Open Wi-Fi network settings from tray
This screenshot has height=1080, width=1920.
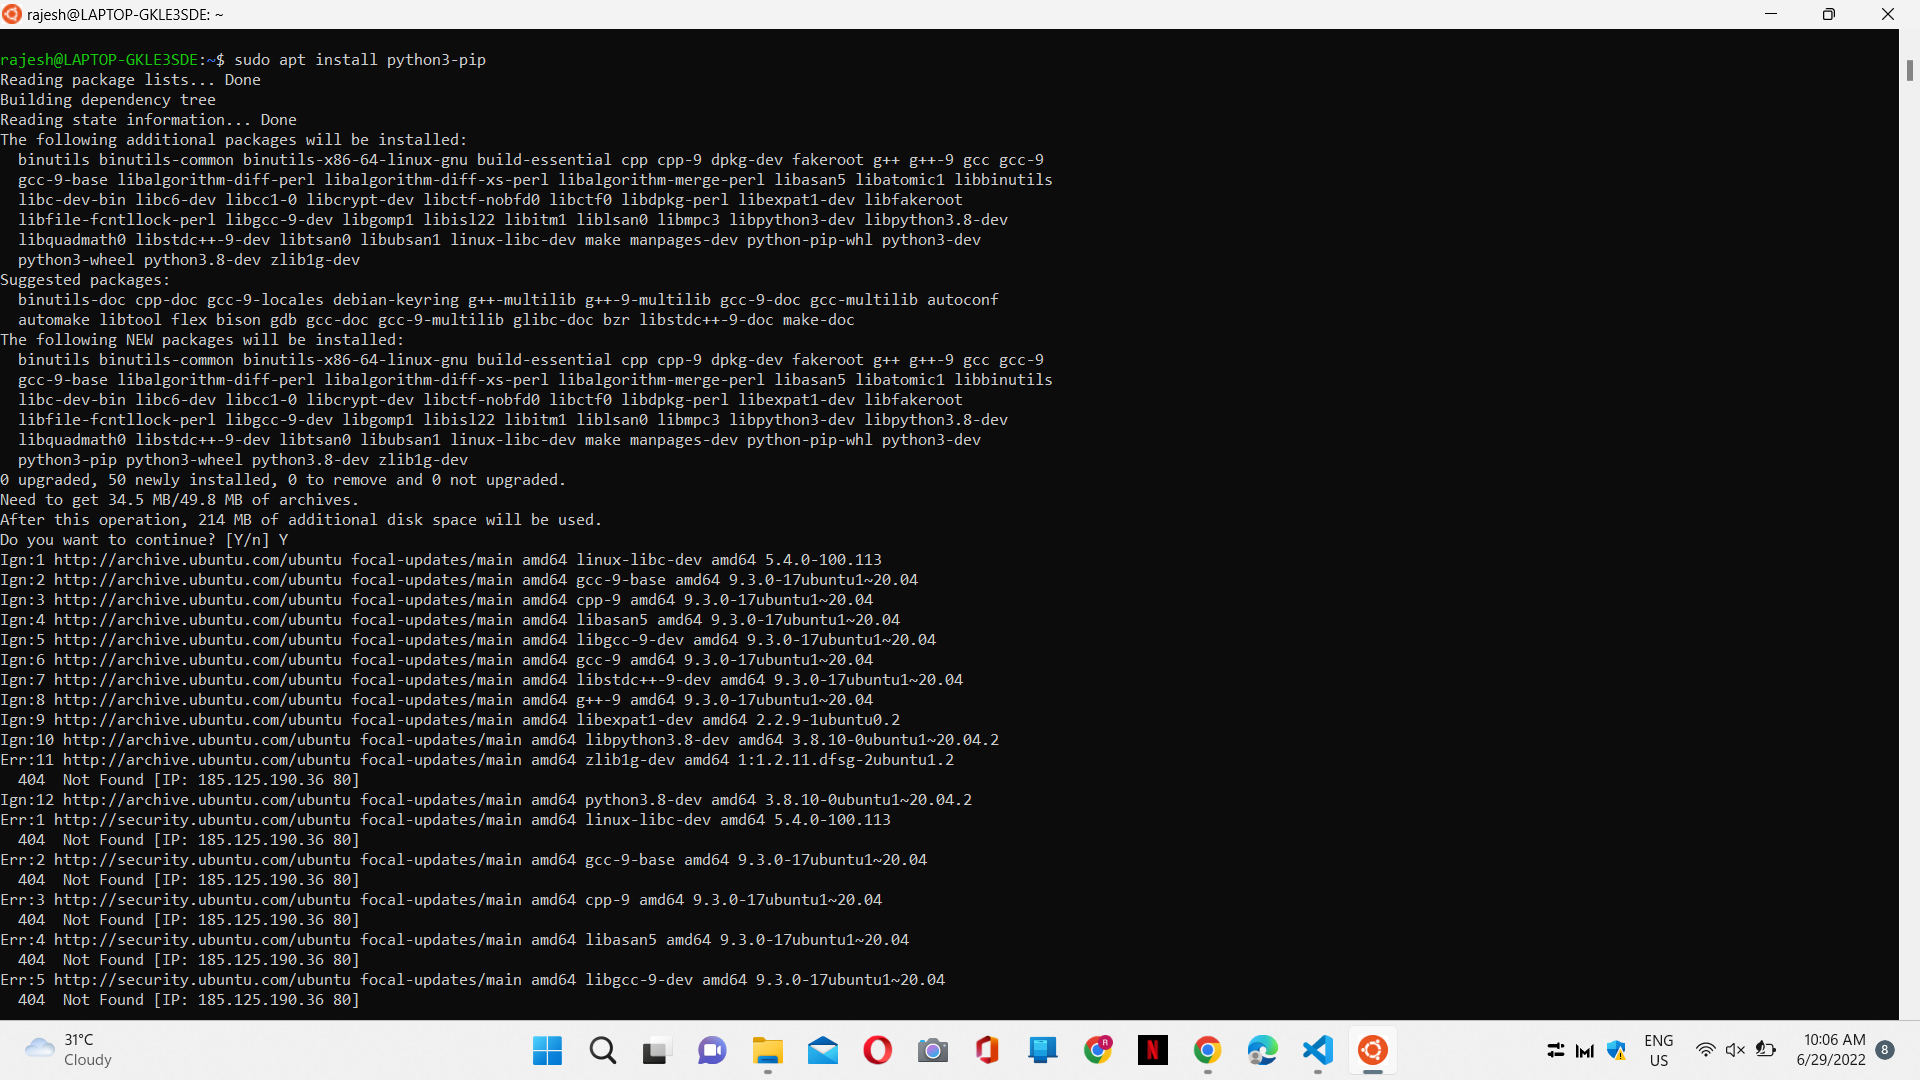pyautogui.click(x=1706, y=1050)
